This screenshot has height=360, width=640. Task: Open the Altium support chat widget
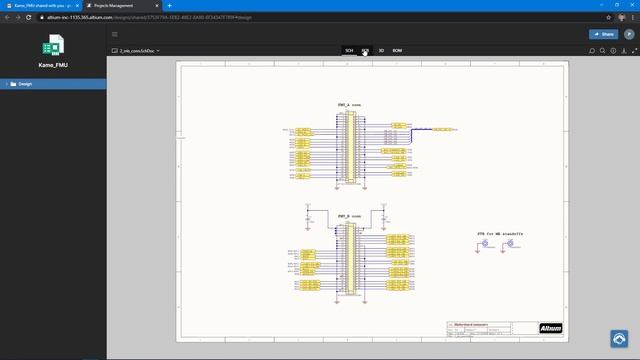click(x=619, y=339)
